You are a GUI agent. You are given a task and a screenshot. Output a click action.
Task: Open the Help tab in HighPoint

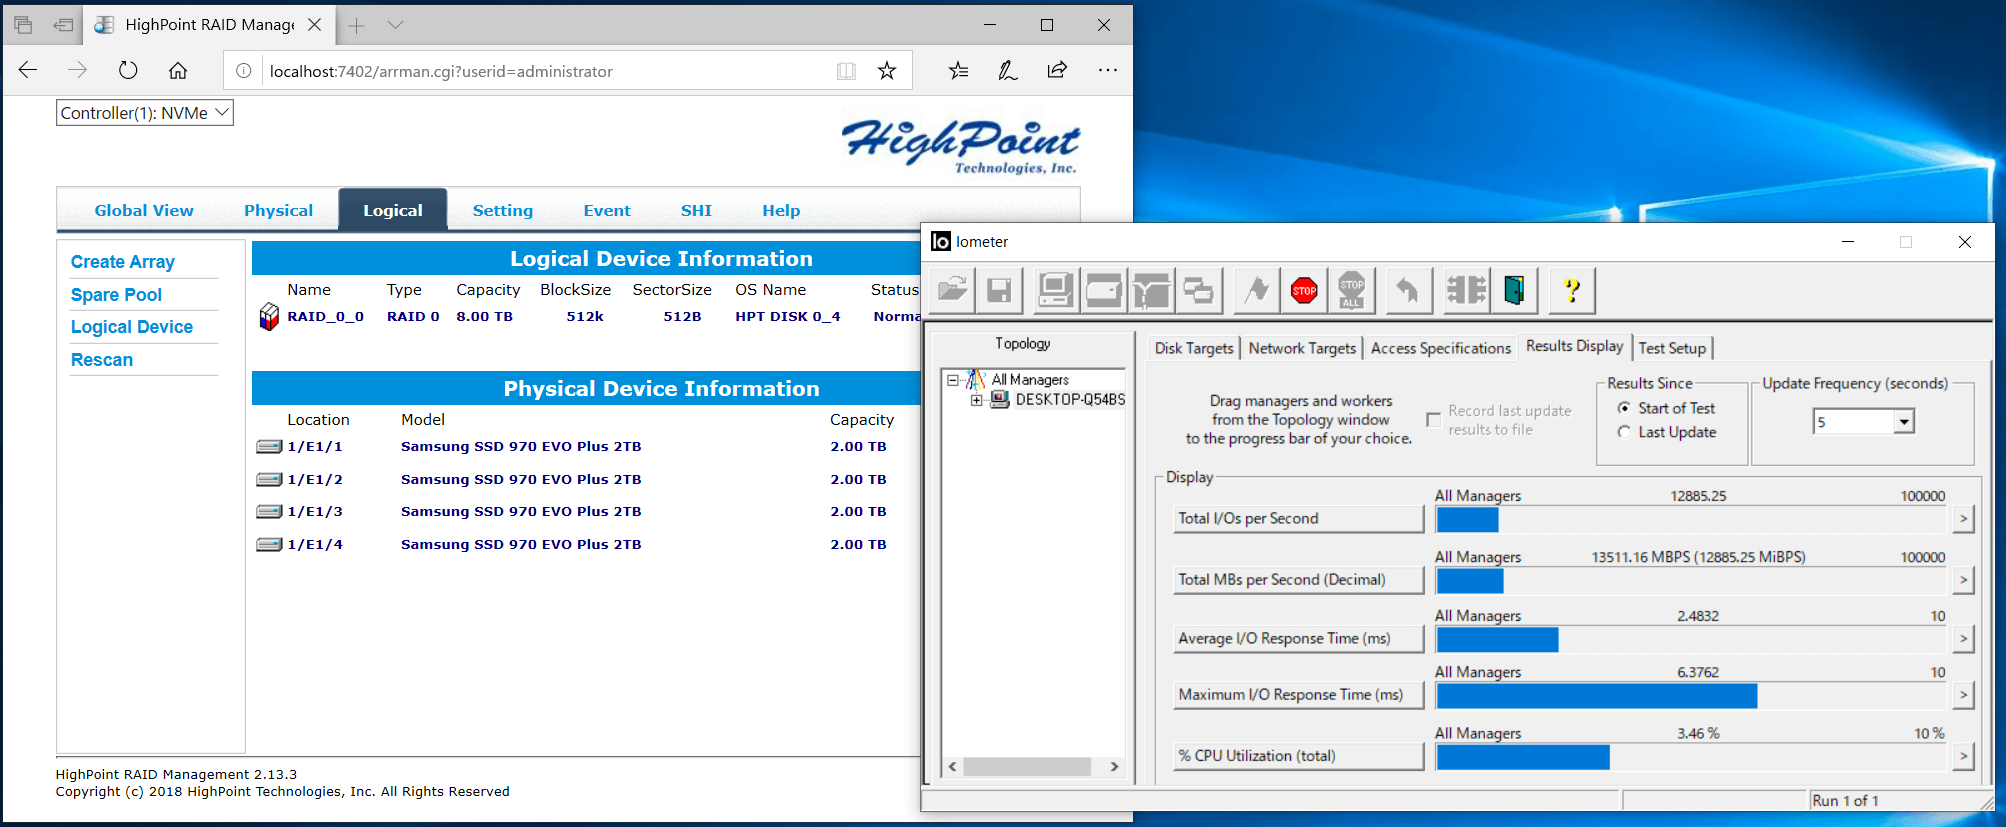pos(781,210)
